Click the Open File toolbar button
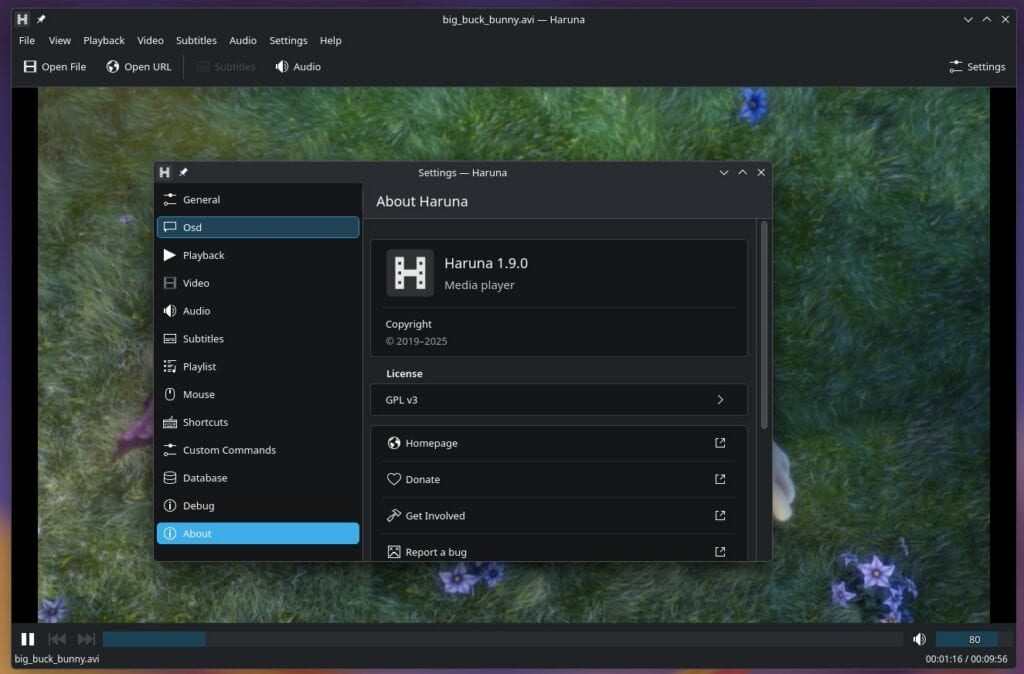 55,67
